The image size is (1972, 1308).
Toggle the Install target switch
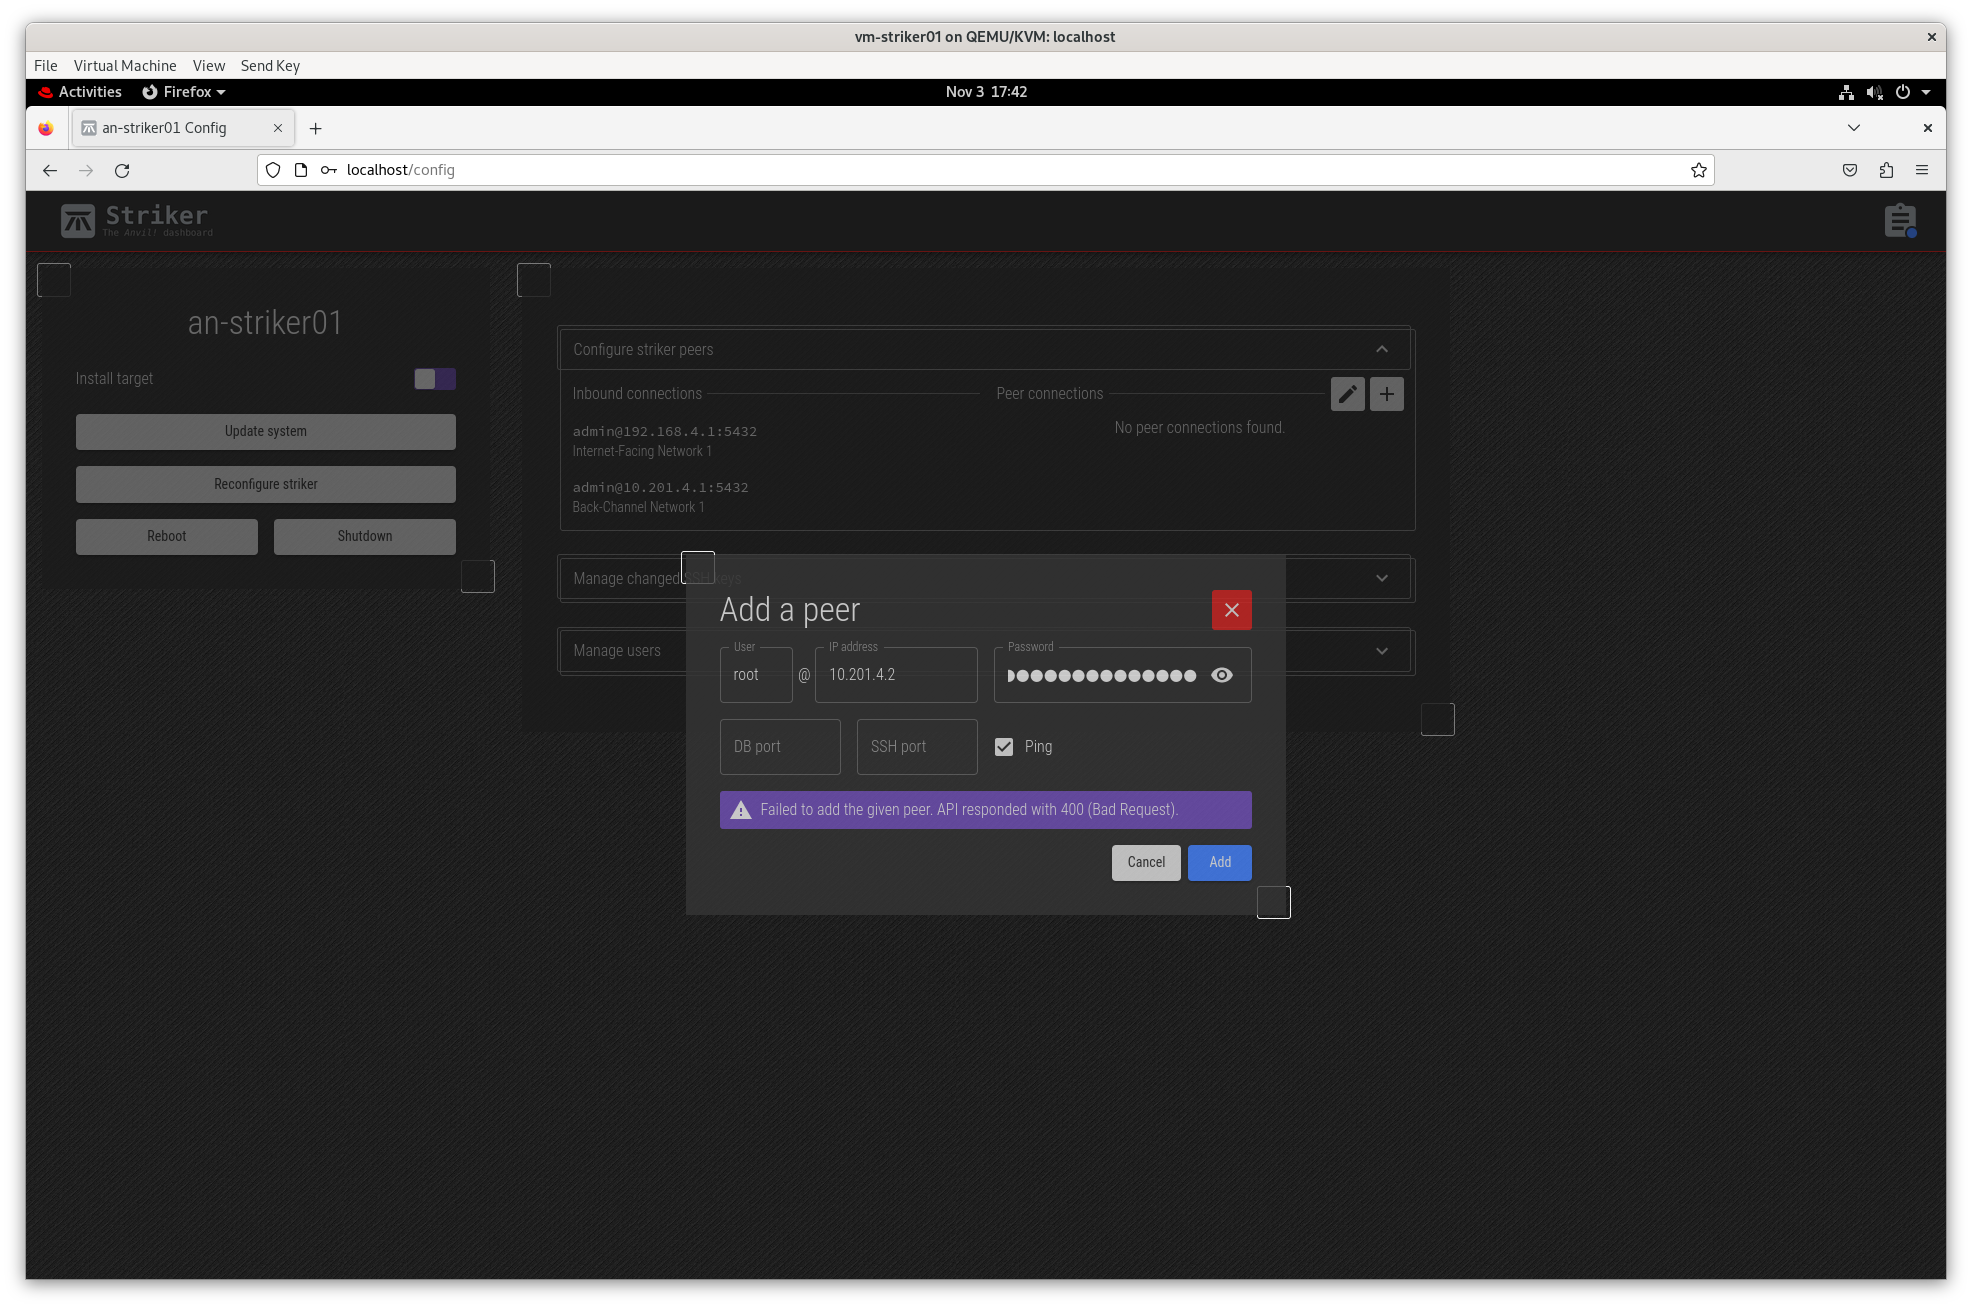[x=435, y=379]
